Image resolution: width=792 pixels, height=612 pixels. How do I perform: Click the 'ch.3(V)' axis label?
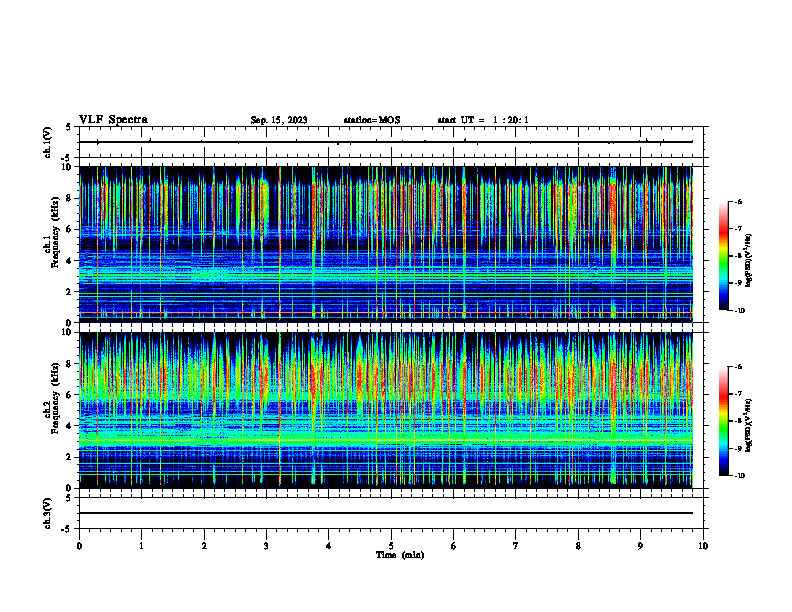[x=47, y=513]
